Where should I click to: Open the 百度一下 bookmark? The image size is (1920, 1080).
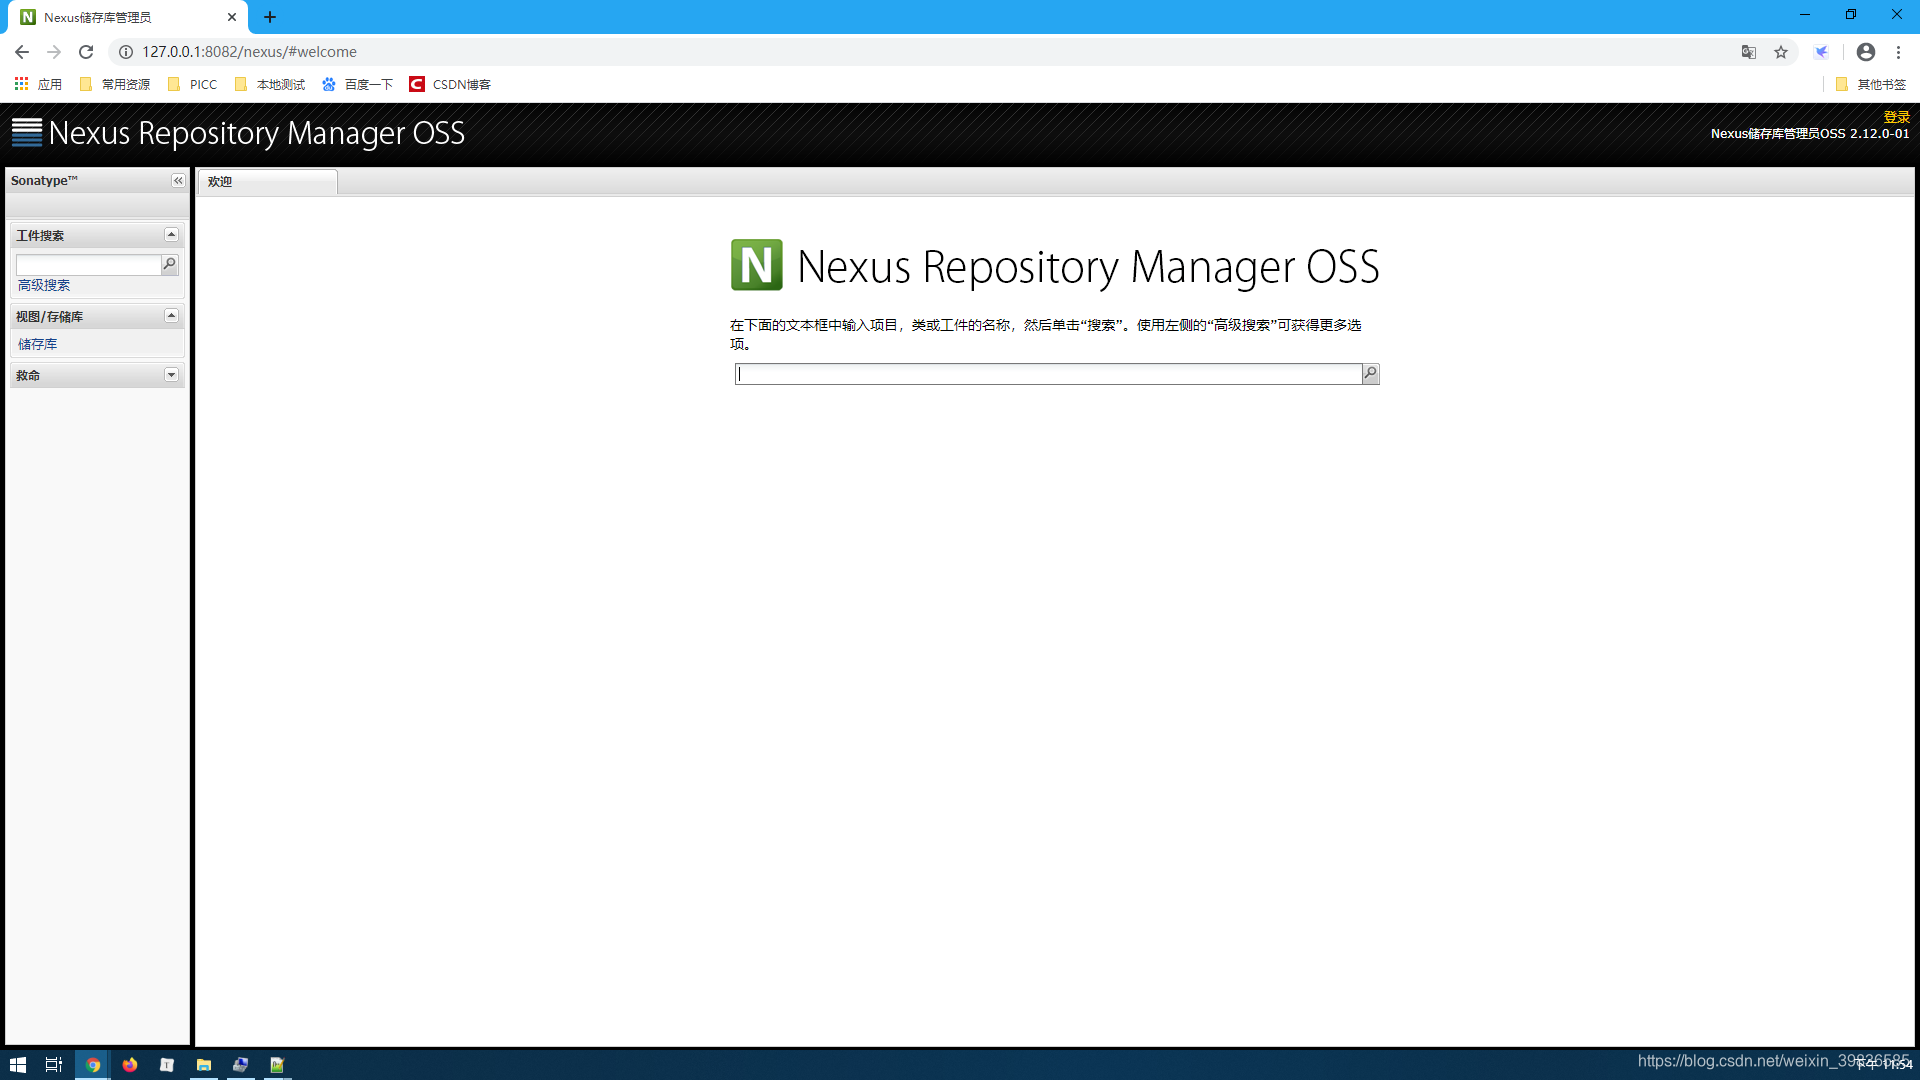point(358,84)
